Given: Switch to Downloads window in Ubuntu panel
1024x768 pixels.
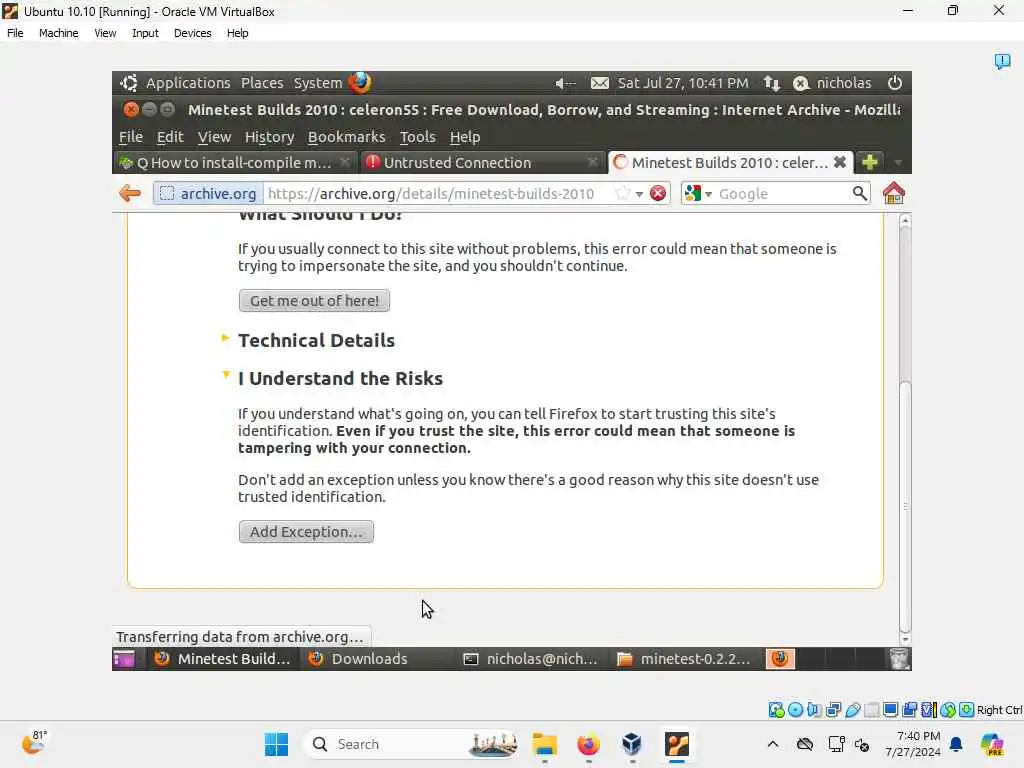Looking at the screenshot, I should pyautogui.click(x=377, y=659).
